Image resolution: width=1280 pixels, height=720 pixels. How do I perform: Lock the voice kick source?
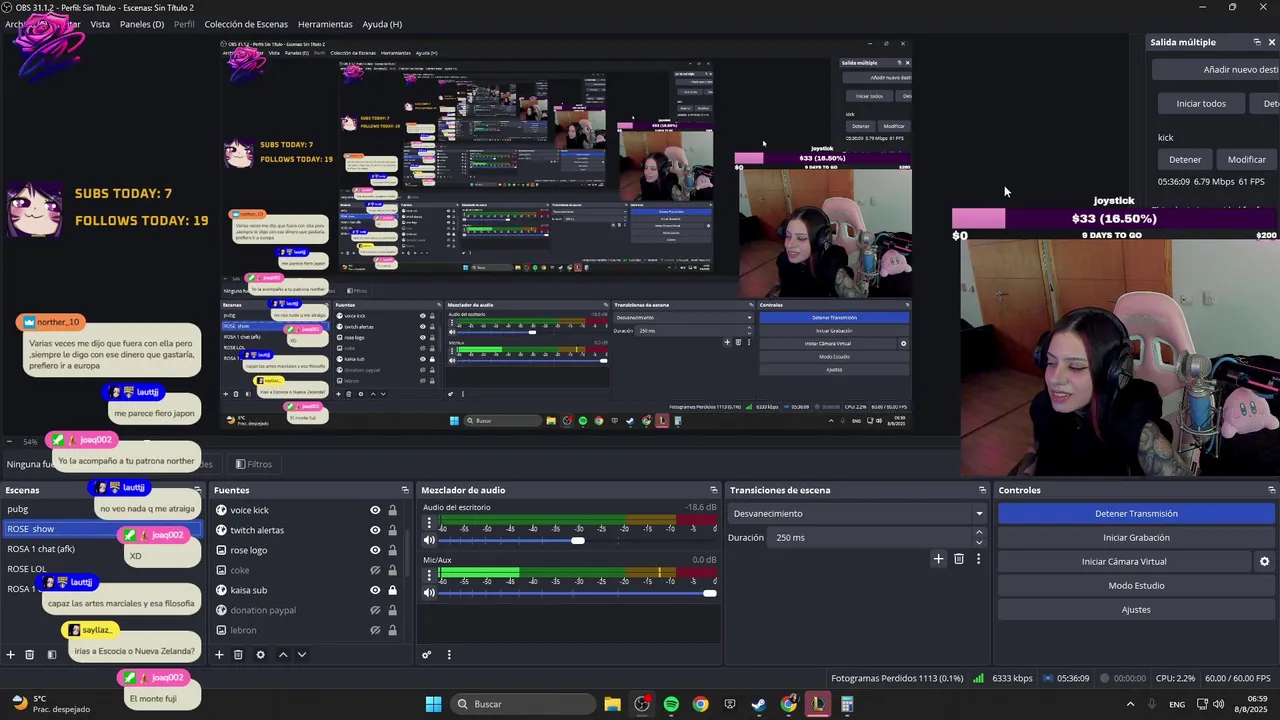coord(392,510)
